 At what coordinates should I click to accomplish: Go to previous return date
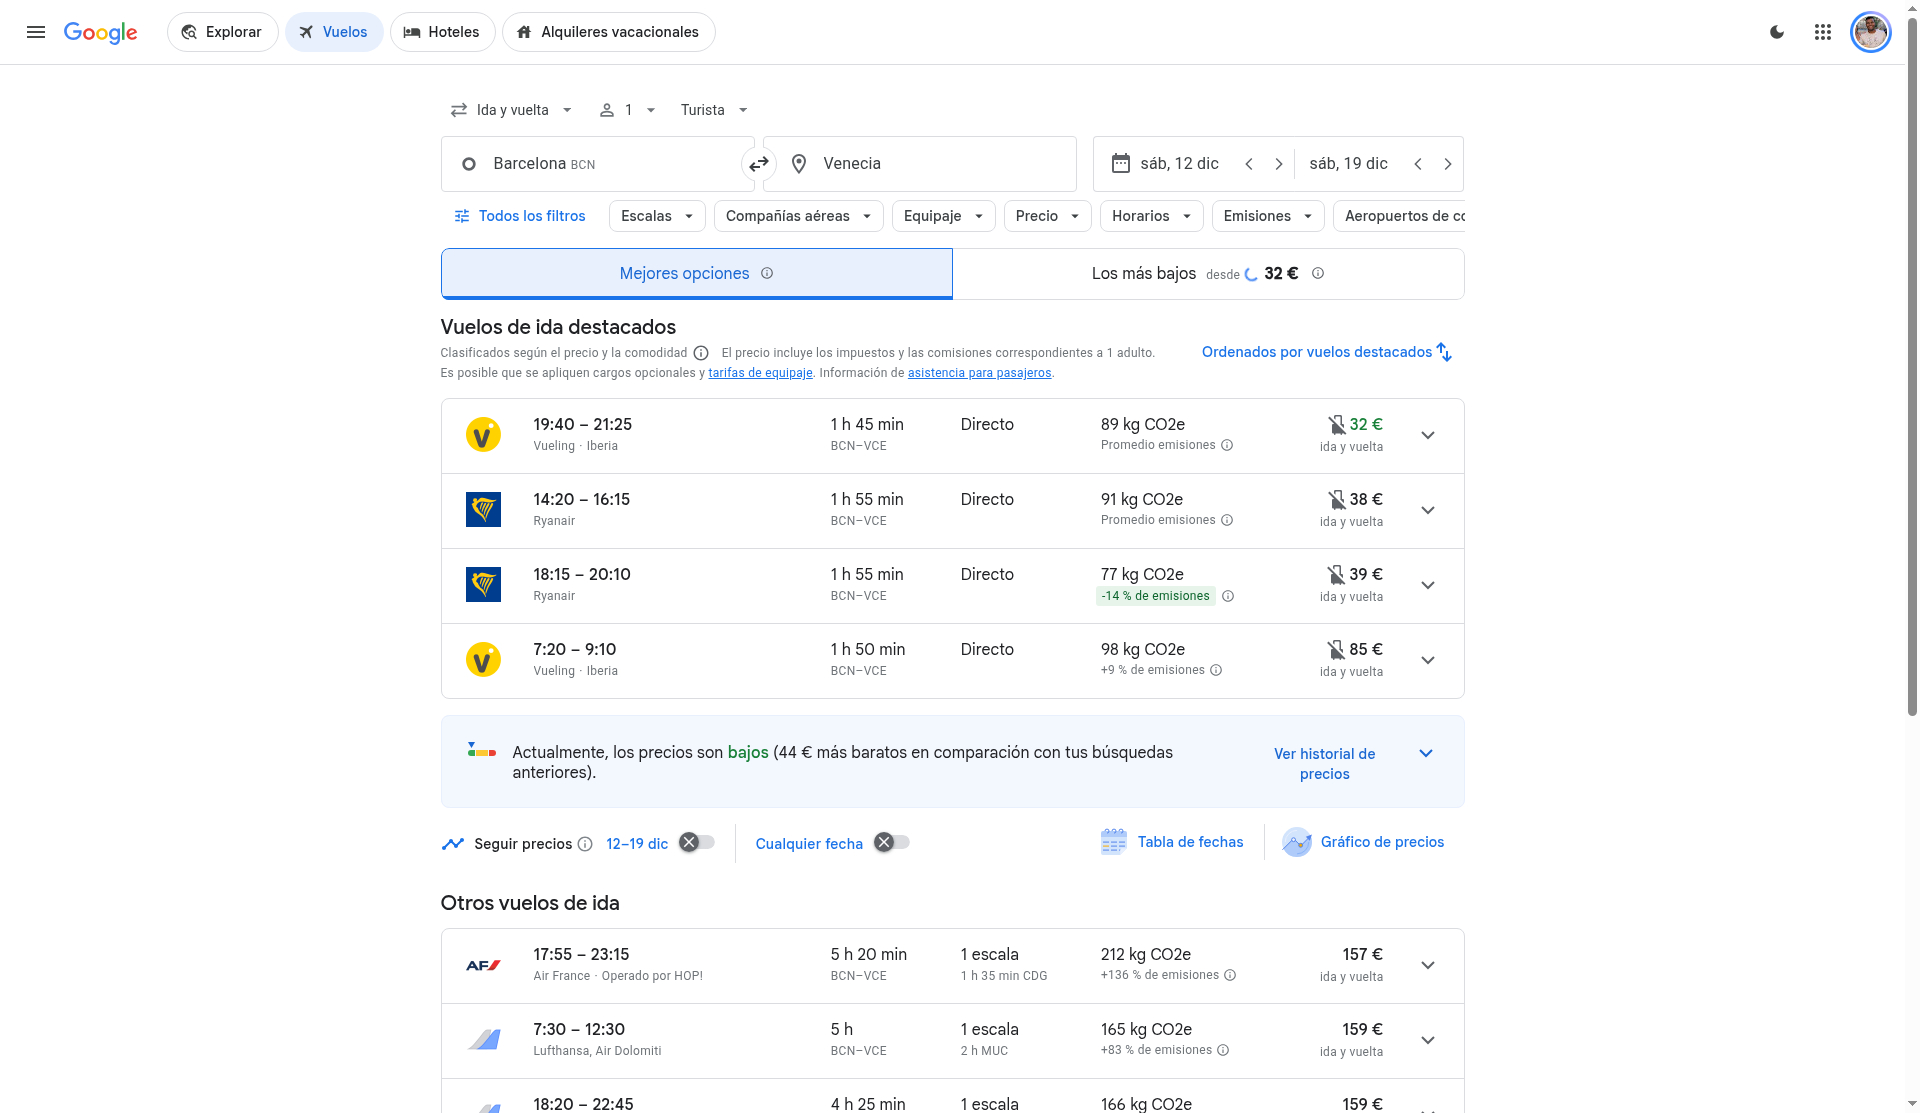pos(1418,164)
